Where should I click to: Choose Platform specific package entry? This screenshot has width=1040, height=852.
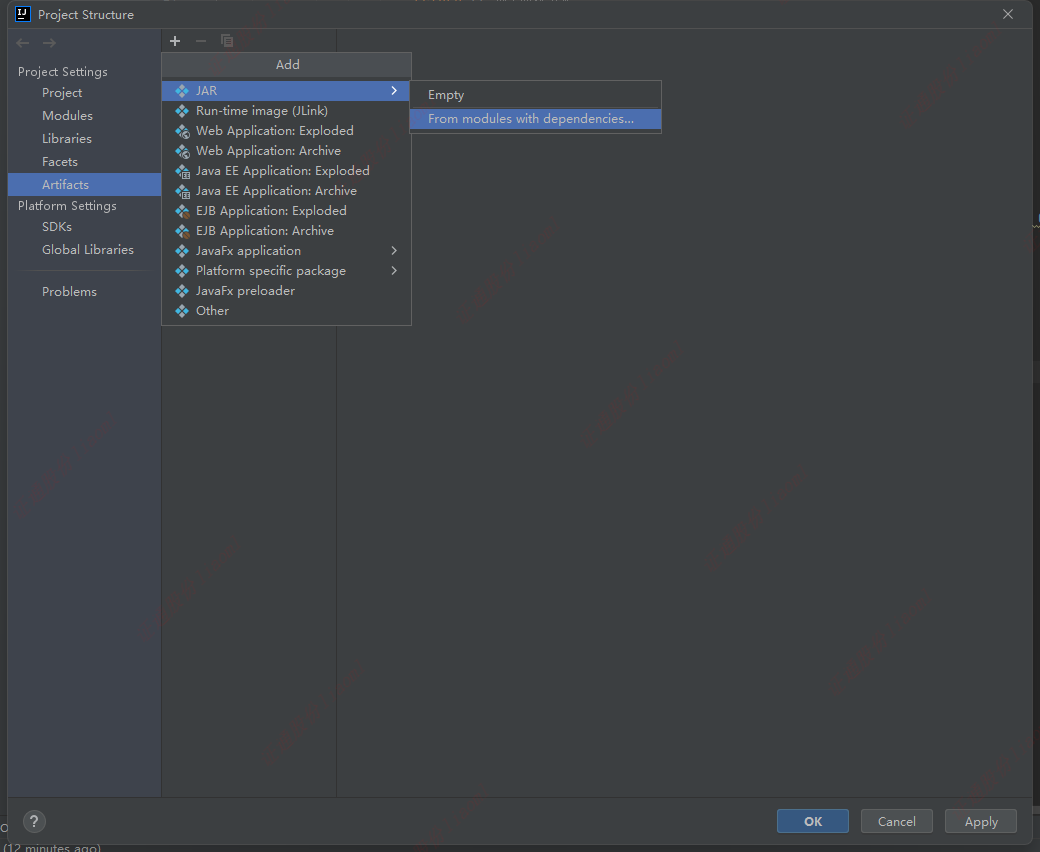tap(286, 271)
